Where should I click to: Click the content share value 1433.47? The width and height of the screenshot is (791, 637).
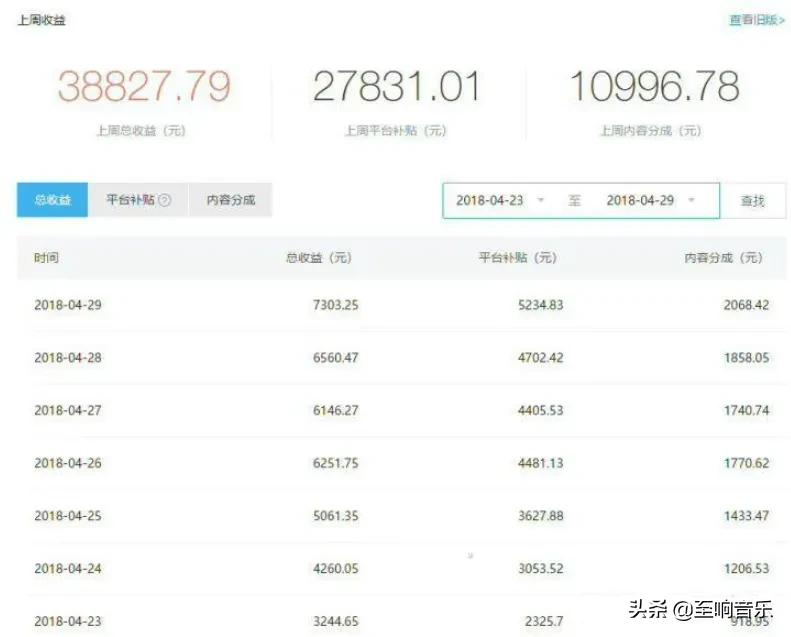[747, 516]
